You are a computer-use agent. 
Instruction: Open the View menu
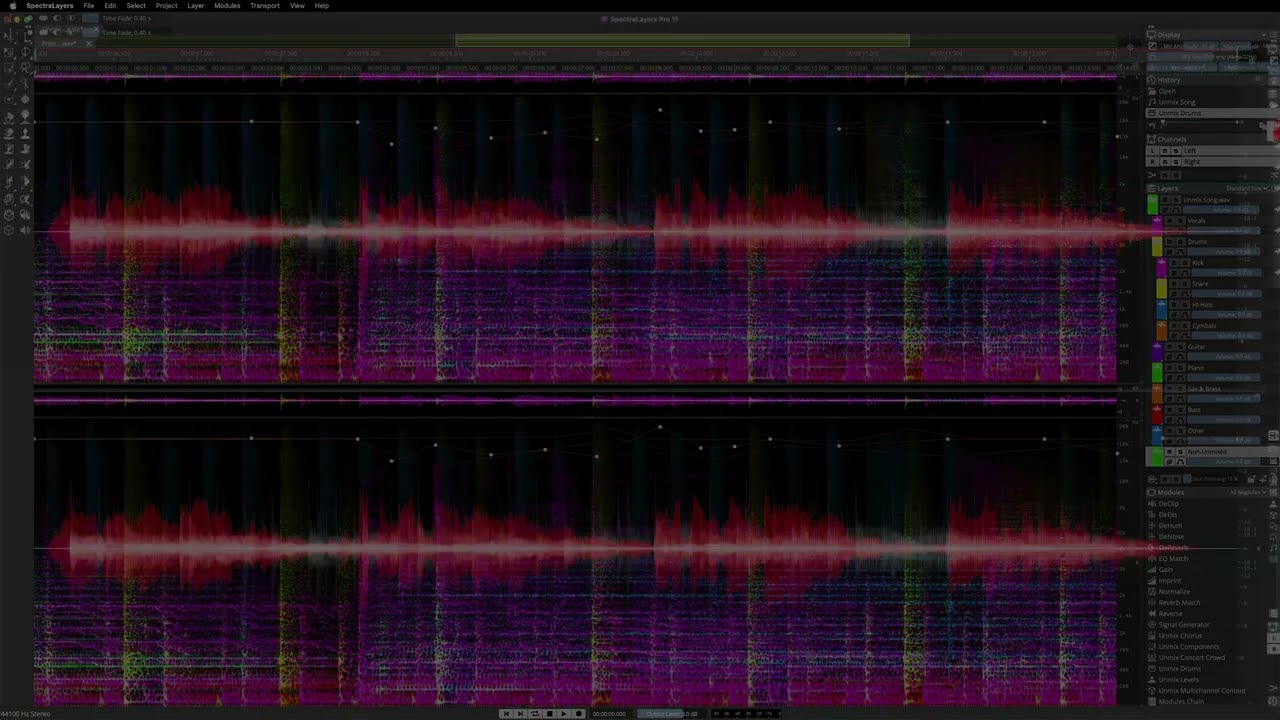click(297, 5)
